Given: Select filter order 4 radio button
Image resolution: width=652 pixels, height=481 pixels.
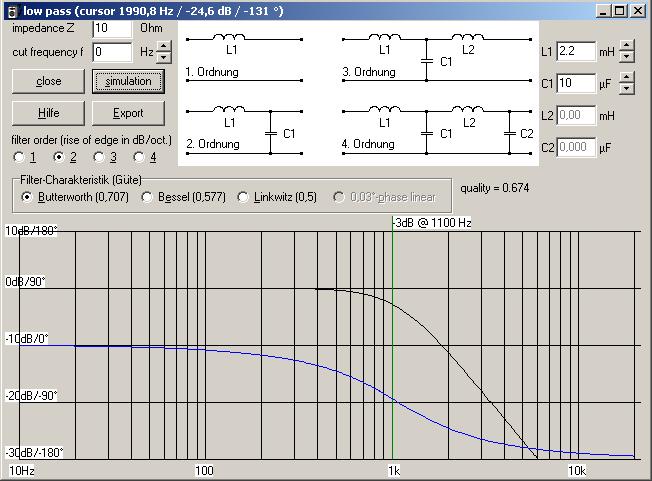Looking at the screenshot, I should tap(139, 157).
